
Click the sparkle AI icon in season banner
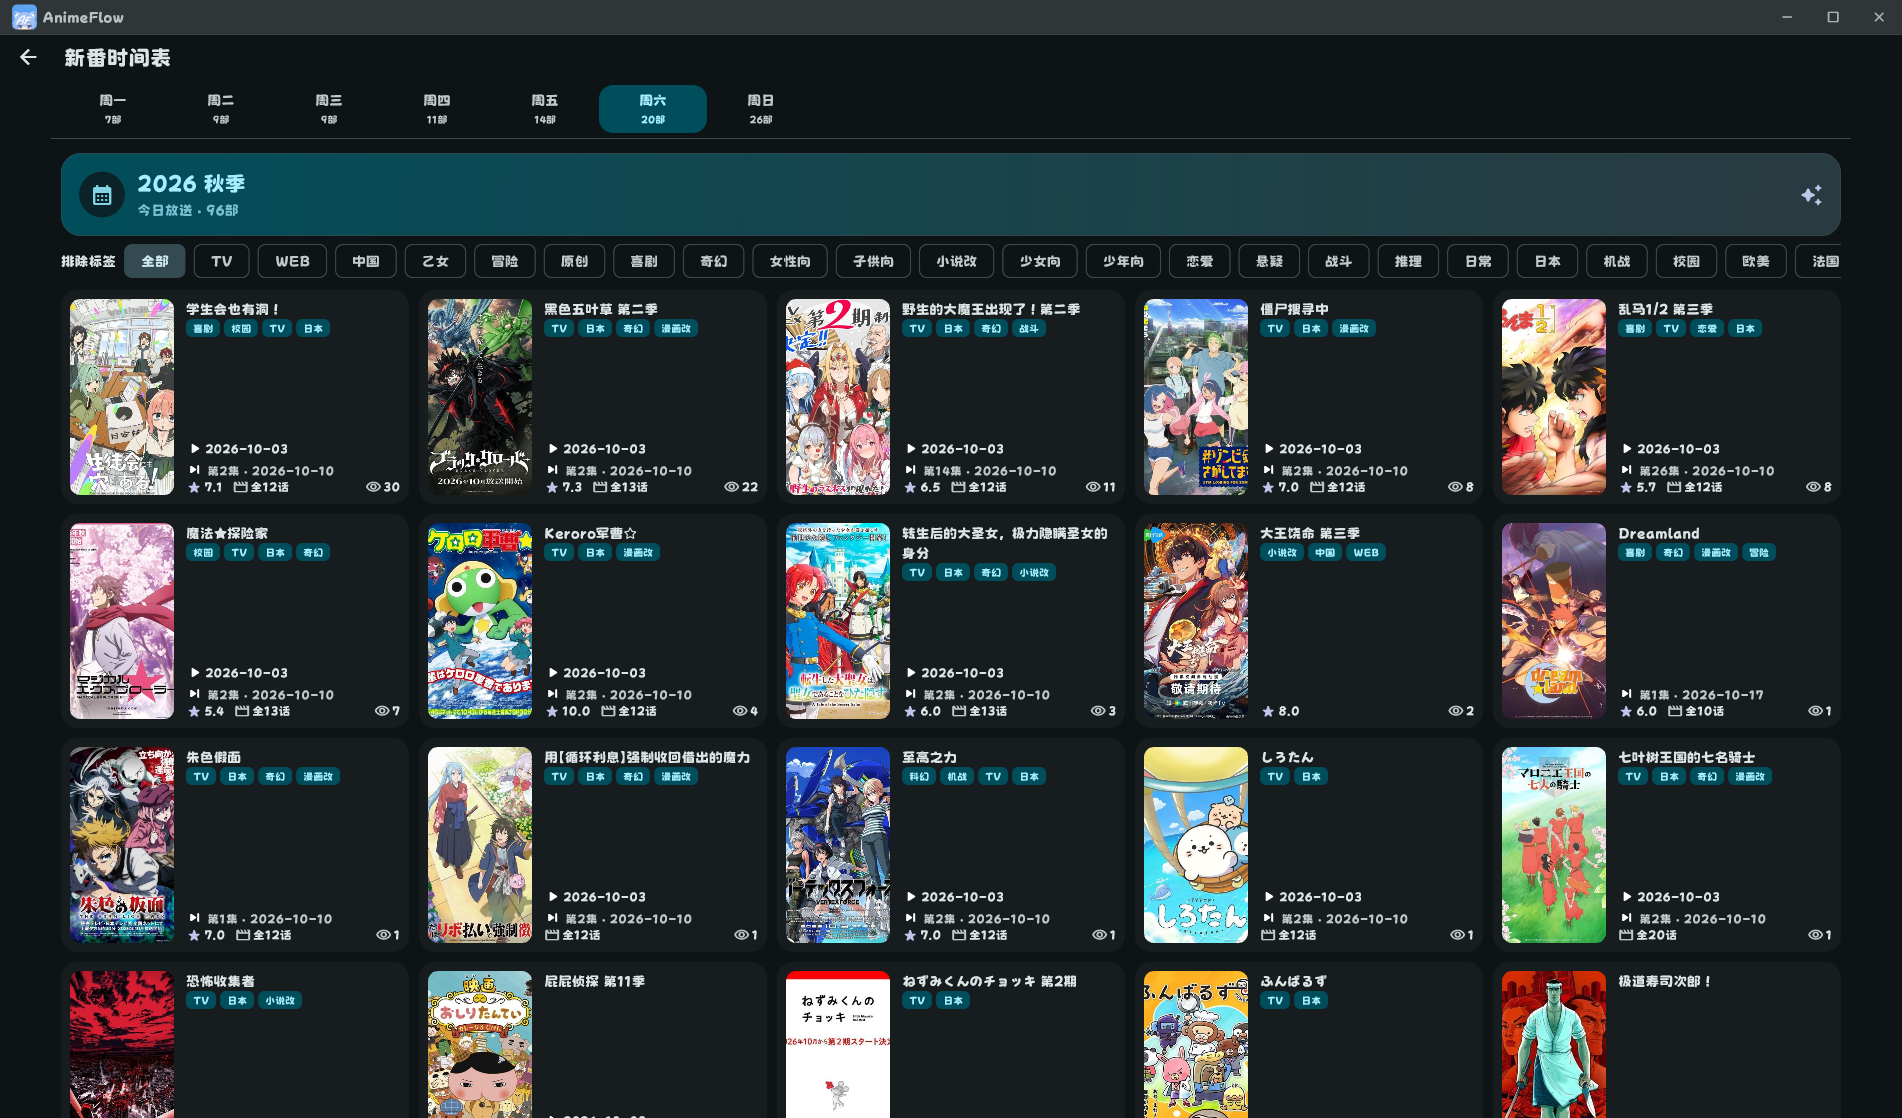pos(1811,195)
